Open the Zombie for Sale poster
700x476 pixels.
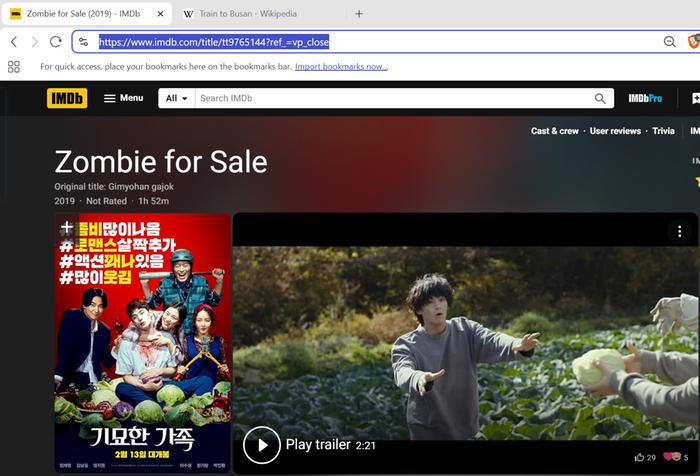pos(142,343)
